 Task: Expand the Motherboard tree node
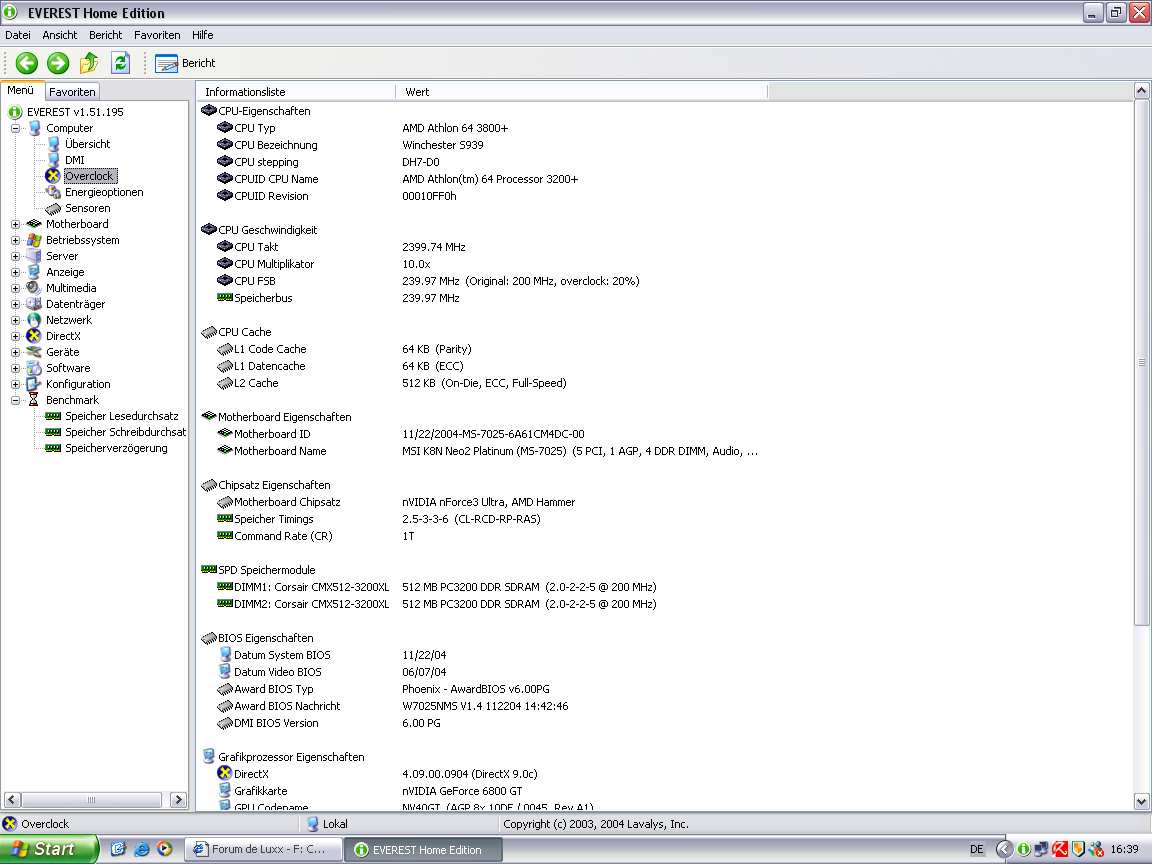[x=15, y=224]
